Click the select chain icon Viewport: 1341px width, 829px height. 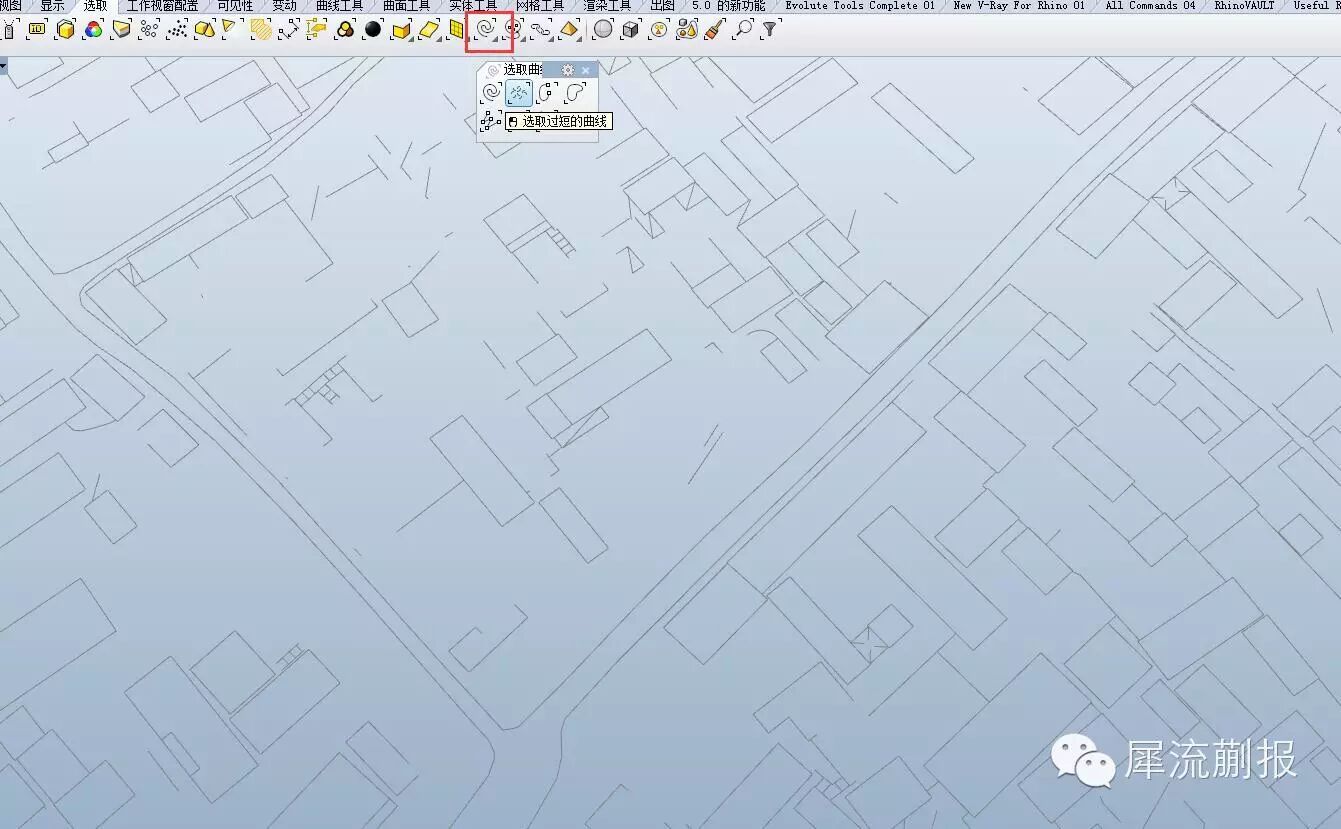pos(541,29)
